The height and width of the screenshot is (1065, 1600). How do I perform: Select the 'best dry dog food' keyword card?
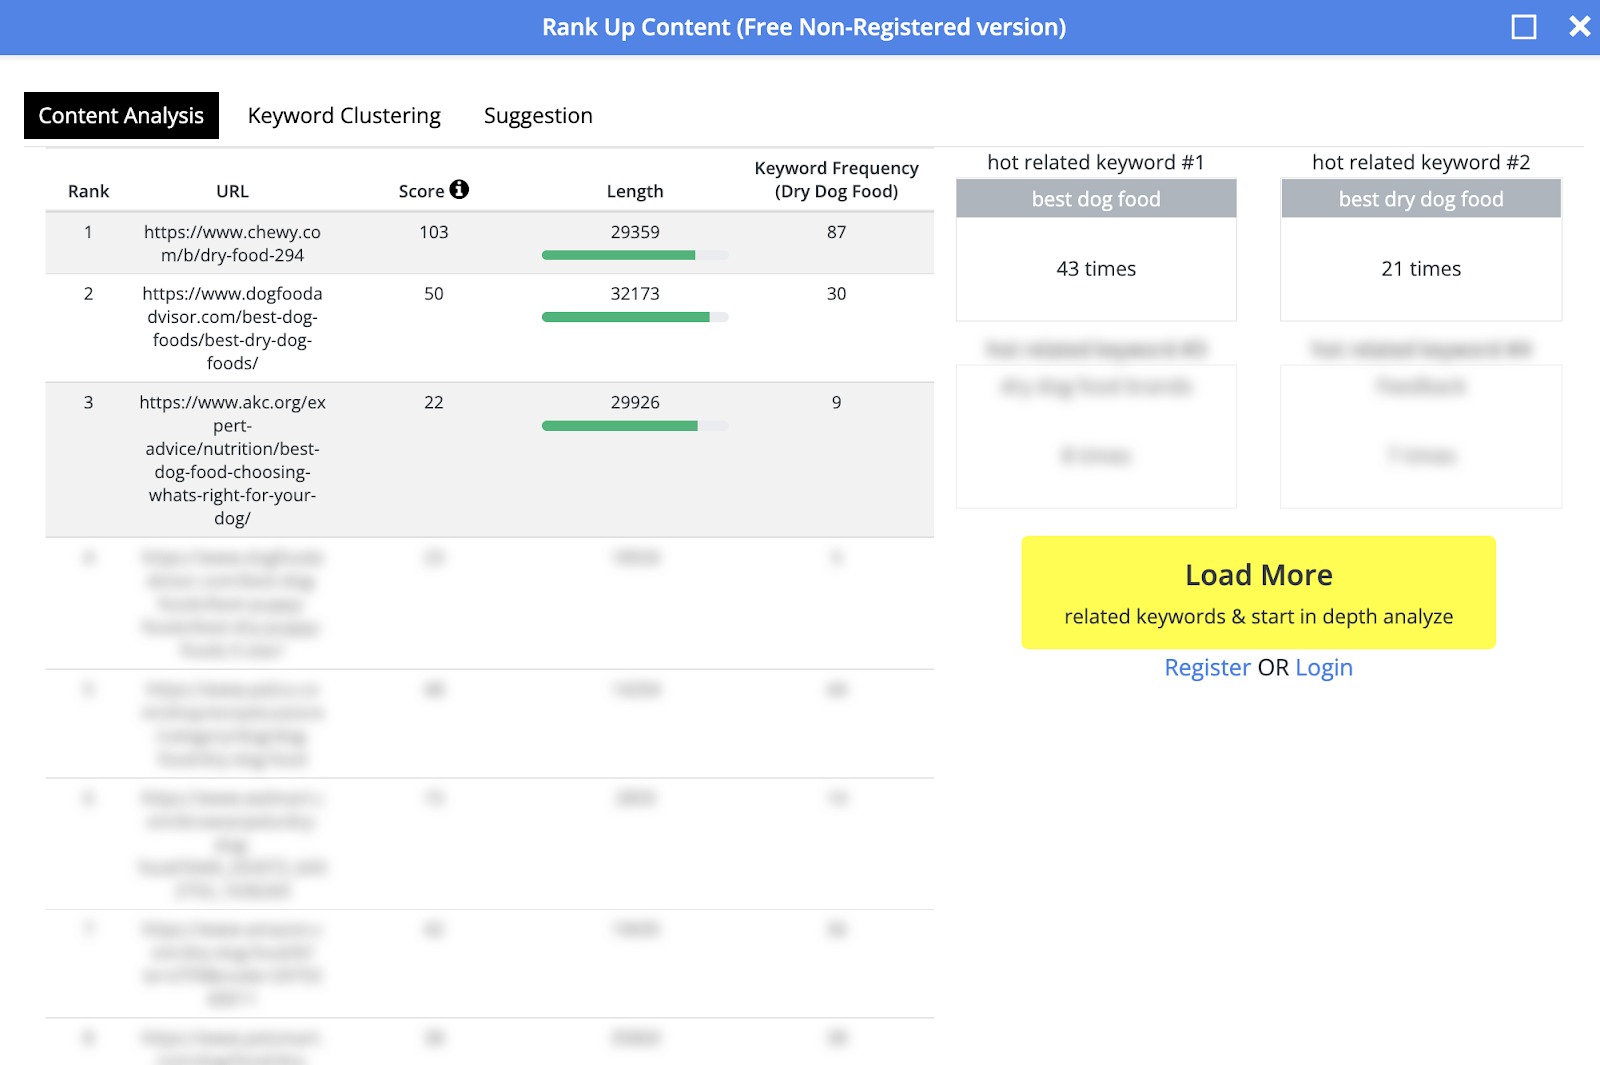click(1420, 249)
